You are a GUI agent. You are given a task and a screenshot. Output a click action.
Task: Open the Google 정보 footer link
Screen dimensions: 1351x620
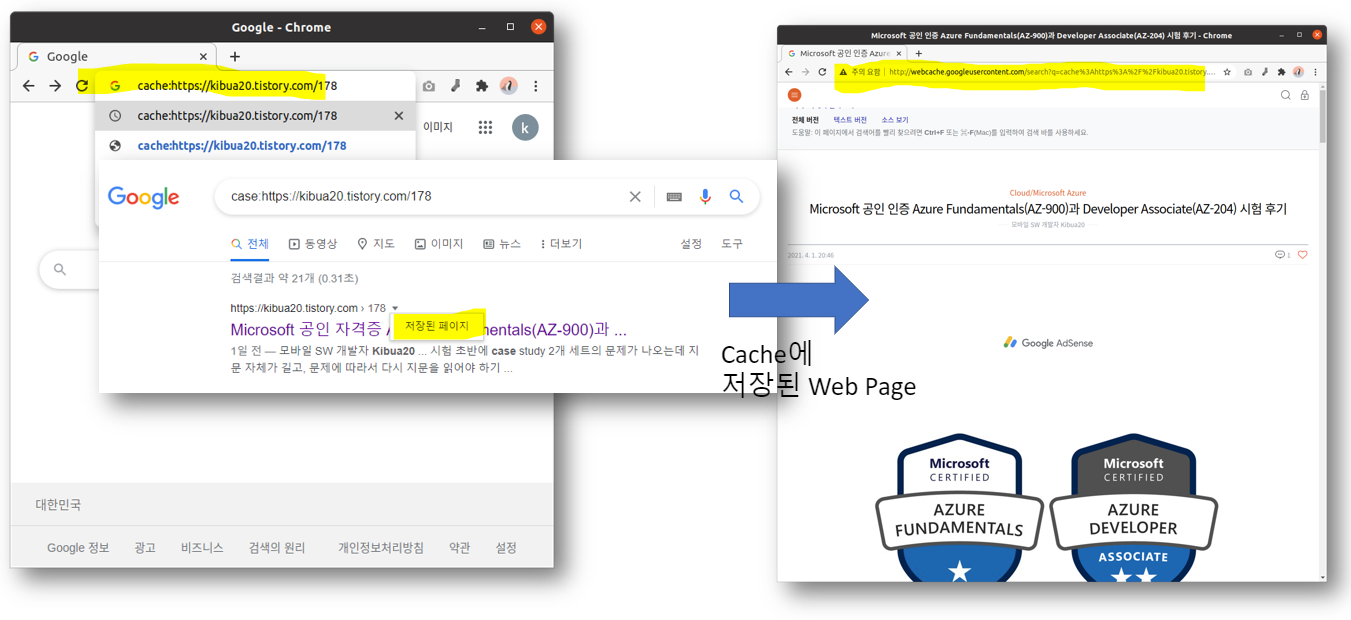(x=78, y=548)
